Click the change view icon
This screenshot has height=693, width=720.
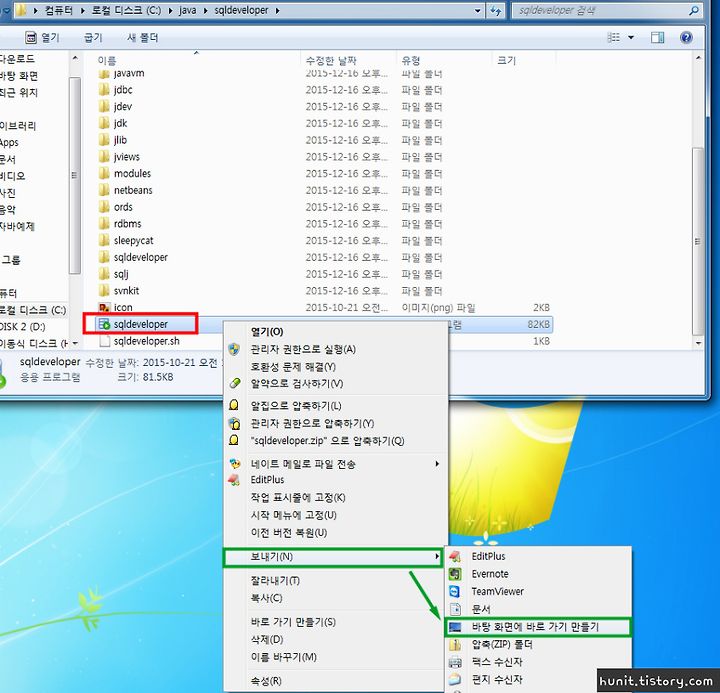[x=613, y=37]
